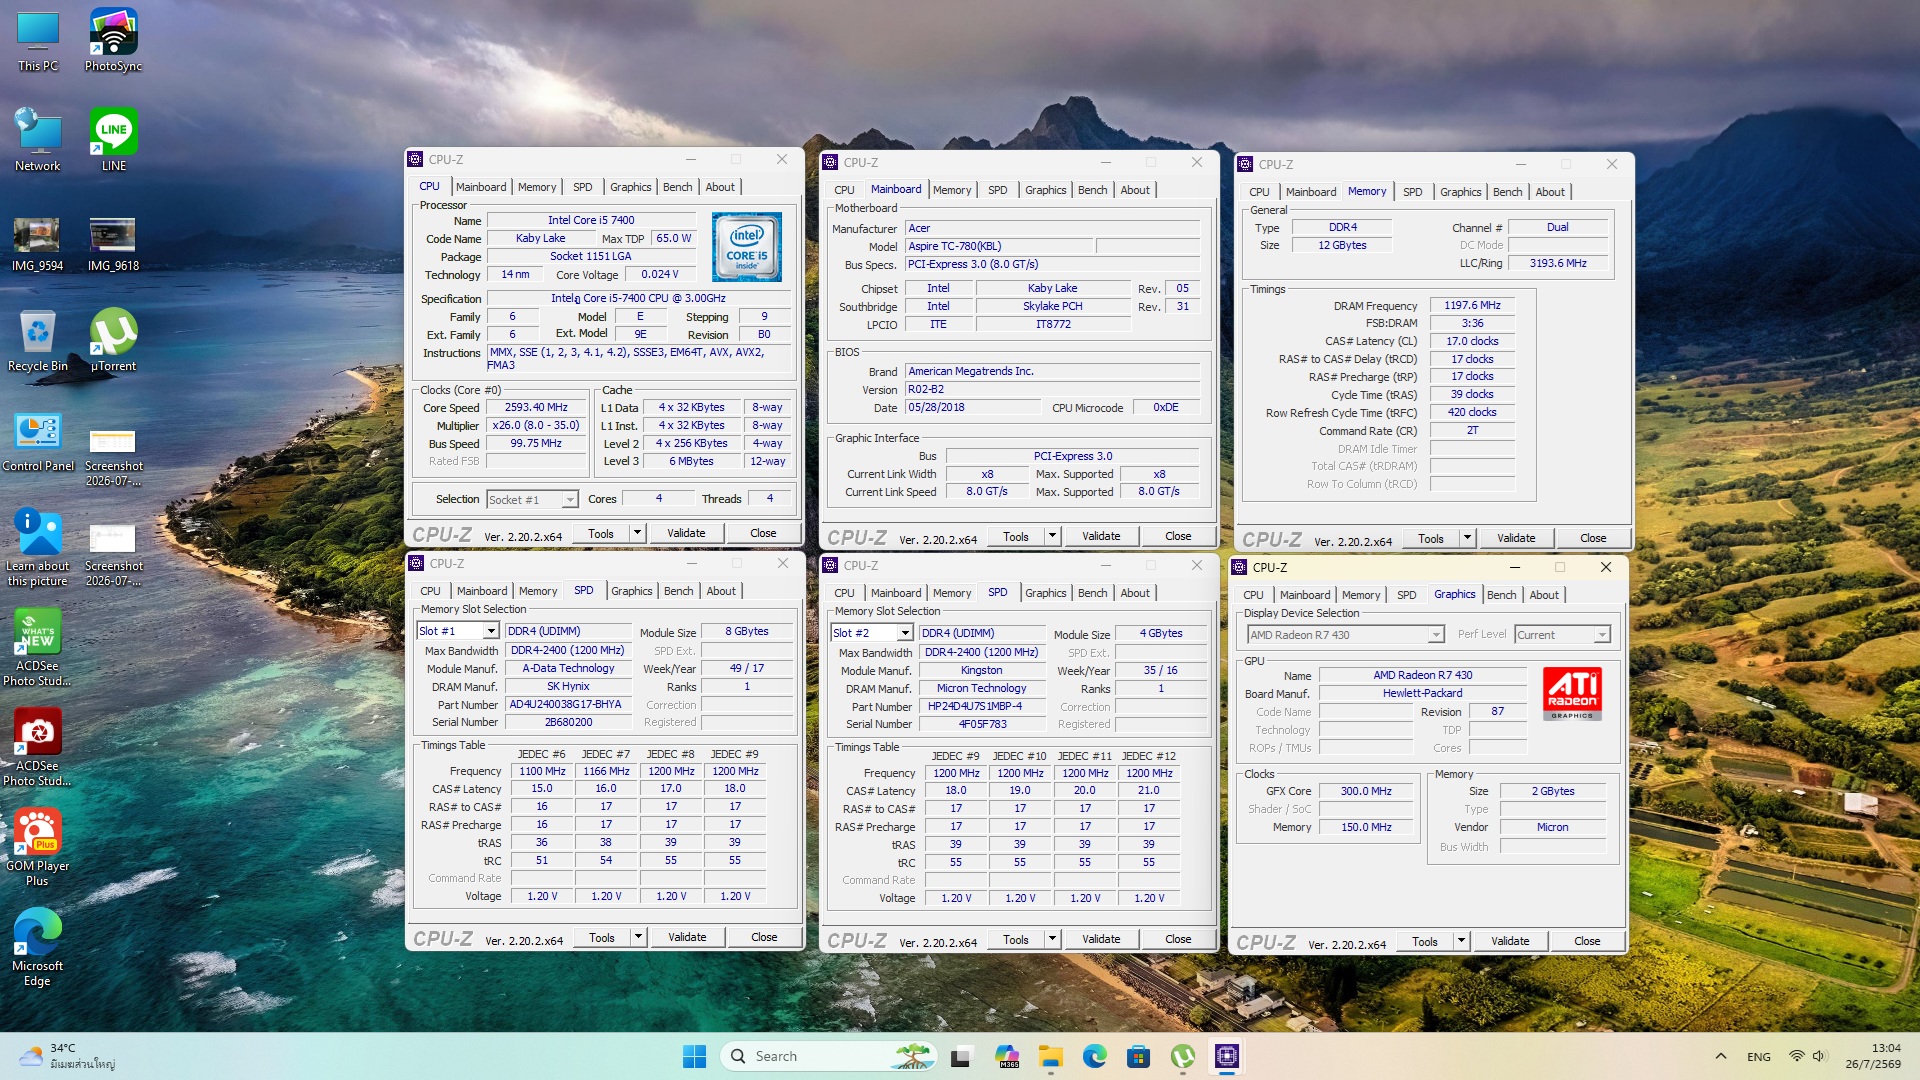Screen dimensions: 1920x1080
Task: Expand Tools arrow in the Slot #1 window
Action: [x=638, y=937]
